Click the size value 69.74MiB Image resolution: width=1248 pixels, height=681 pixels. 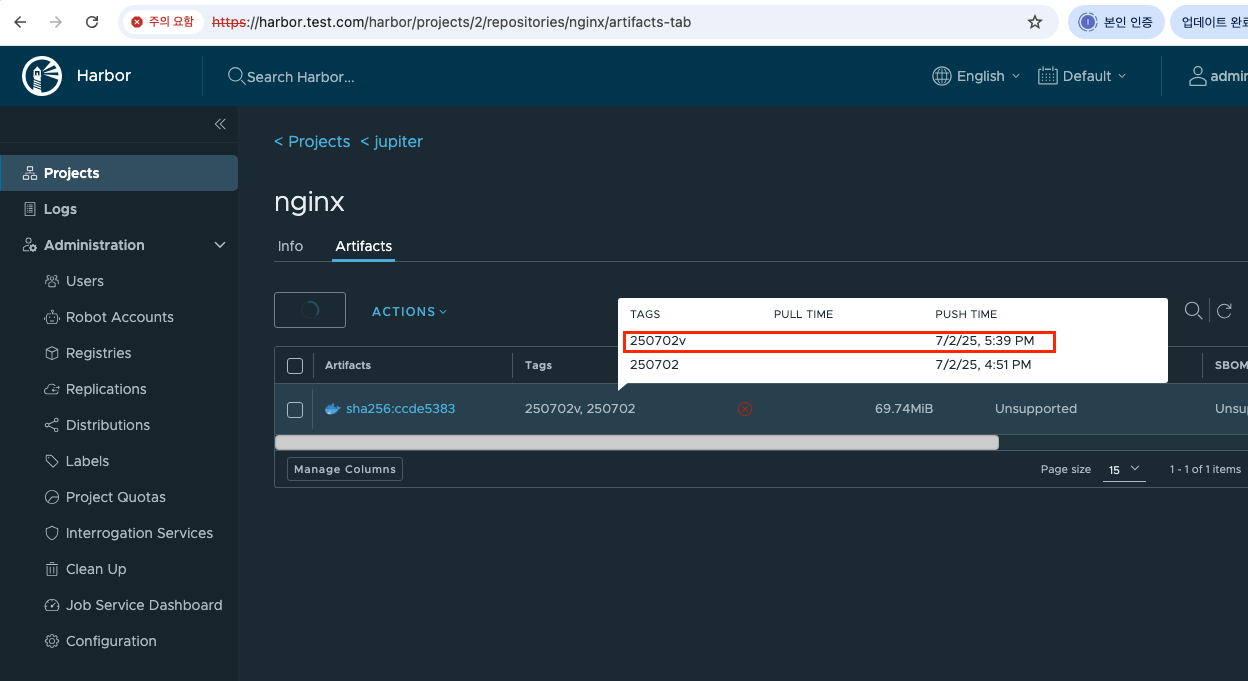904,409
